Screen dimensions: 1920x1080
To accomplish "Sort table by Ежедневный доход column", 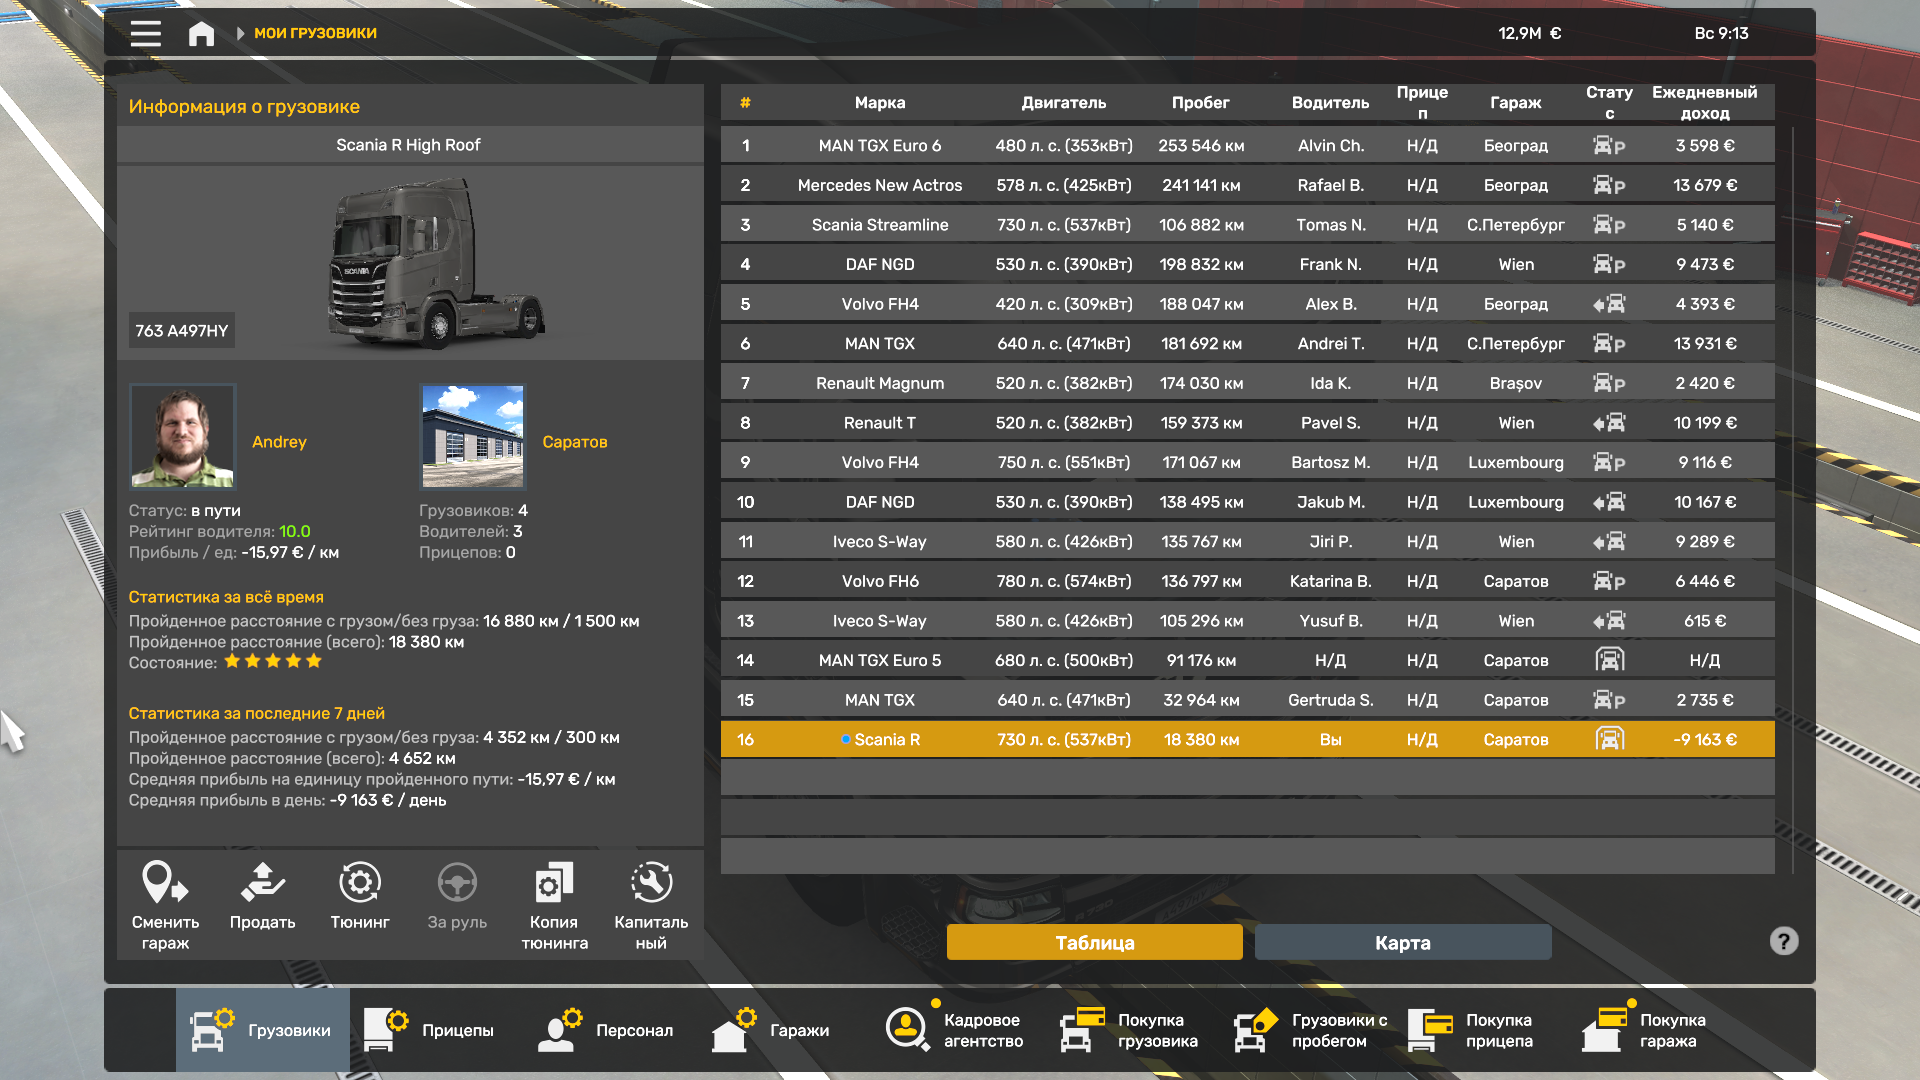I will tap(1705, 102).
